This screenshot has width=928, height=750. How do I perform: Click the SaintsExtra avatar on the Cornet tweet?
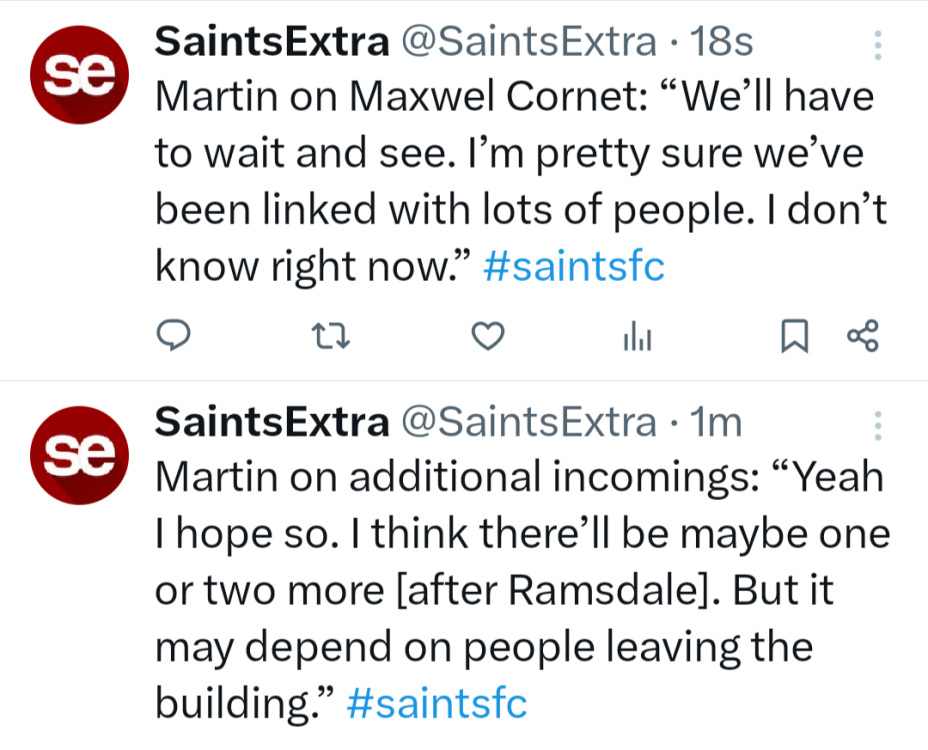click(78, 77)
